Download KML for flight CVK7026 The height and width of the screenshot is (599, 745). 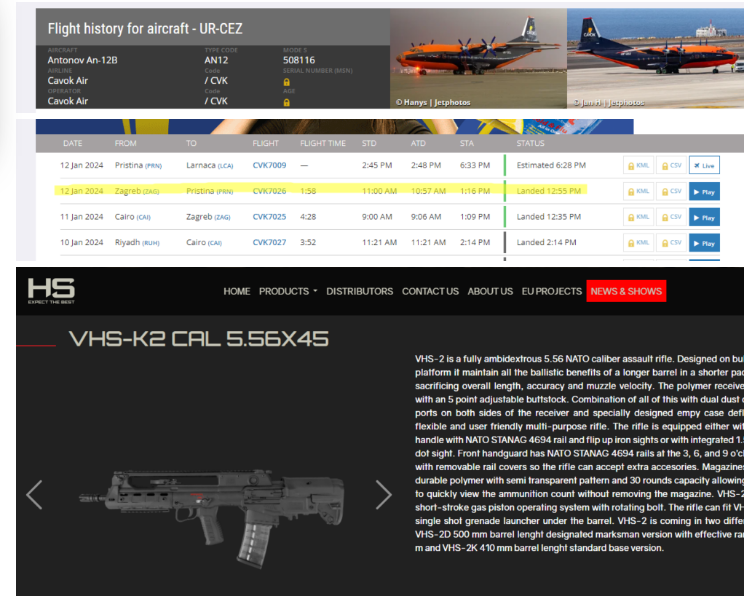639,191
